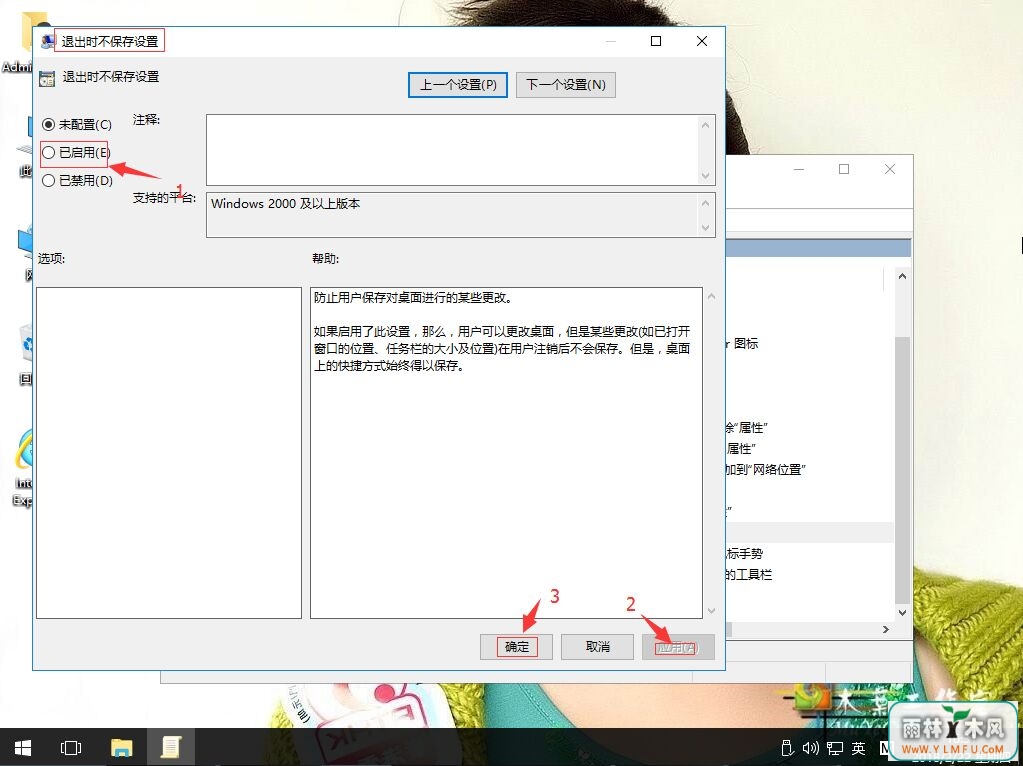Click the background window horizontal scroll-right arrow
1023x766 pixels.
point(886,630)
